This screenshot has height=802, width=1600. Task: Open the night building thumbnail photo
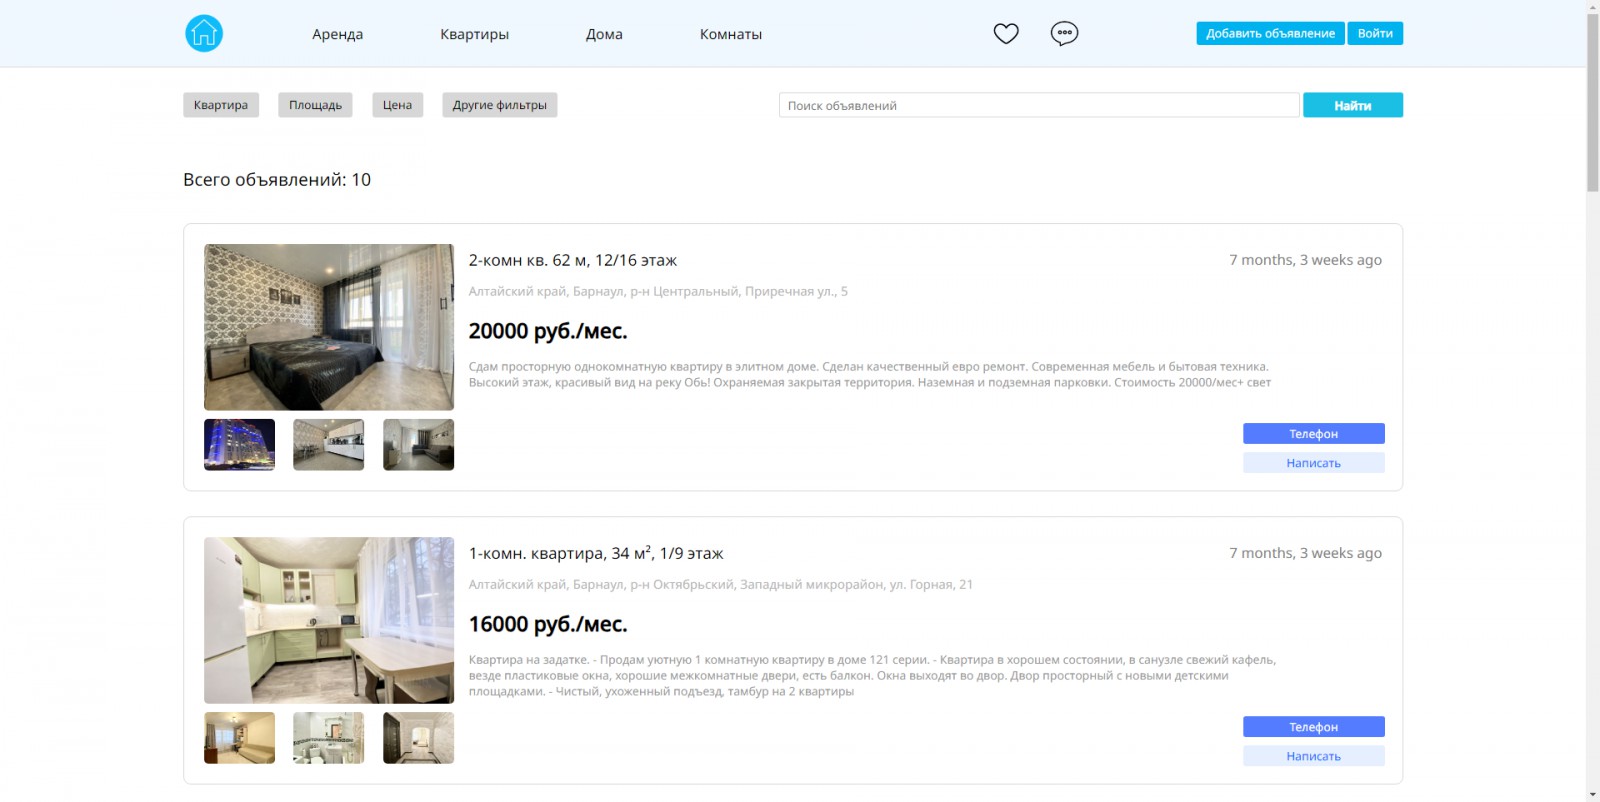click(x=239, y=444)
